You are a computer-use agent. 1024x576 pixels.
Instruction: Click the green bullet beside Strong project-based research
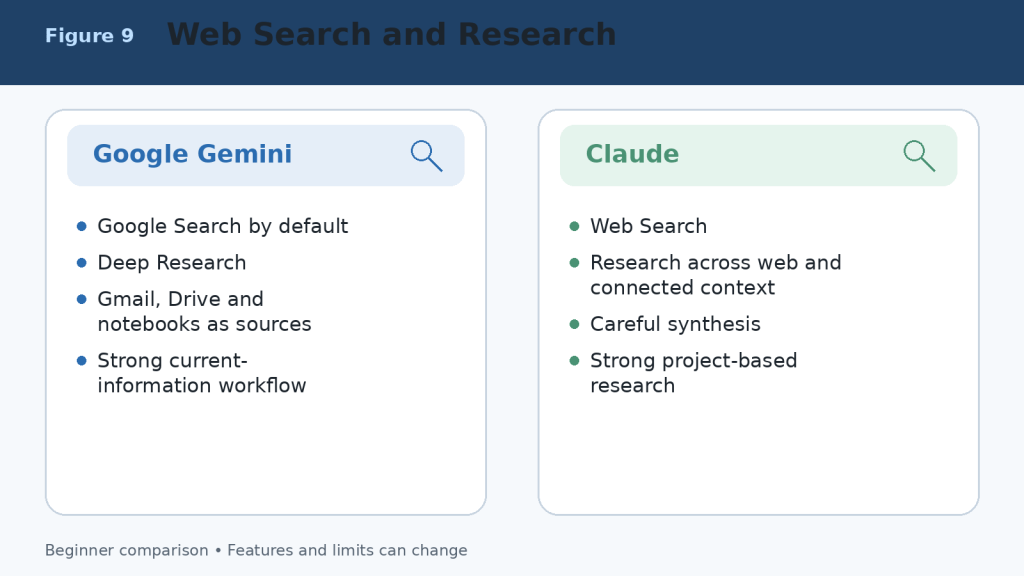[x=575, y=360]
